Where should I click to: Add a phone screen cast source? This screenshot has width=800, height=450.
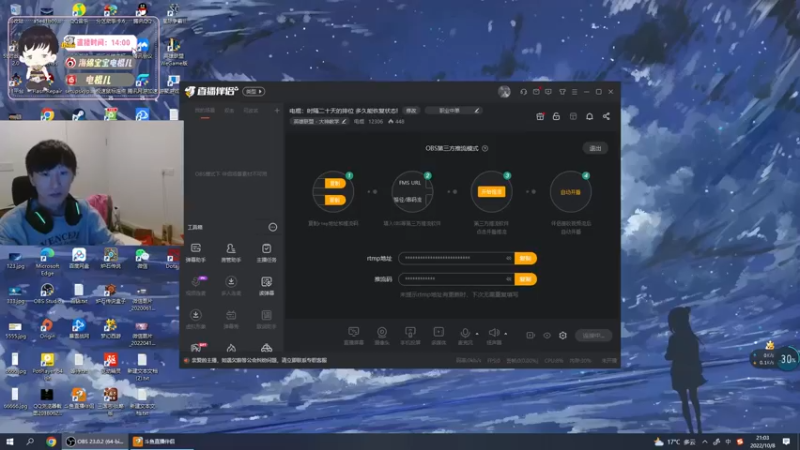click(410, 336)
